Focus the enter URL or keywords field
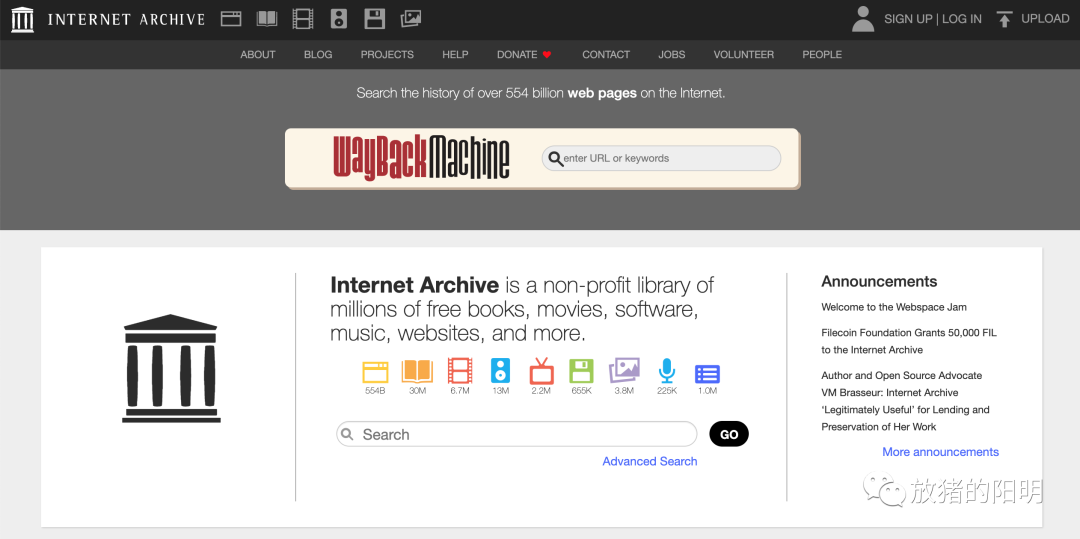 (661, 158)
